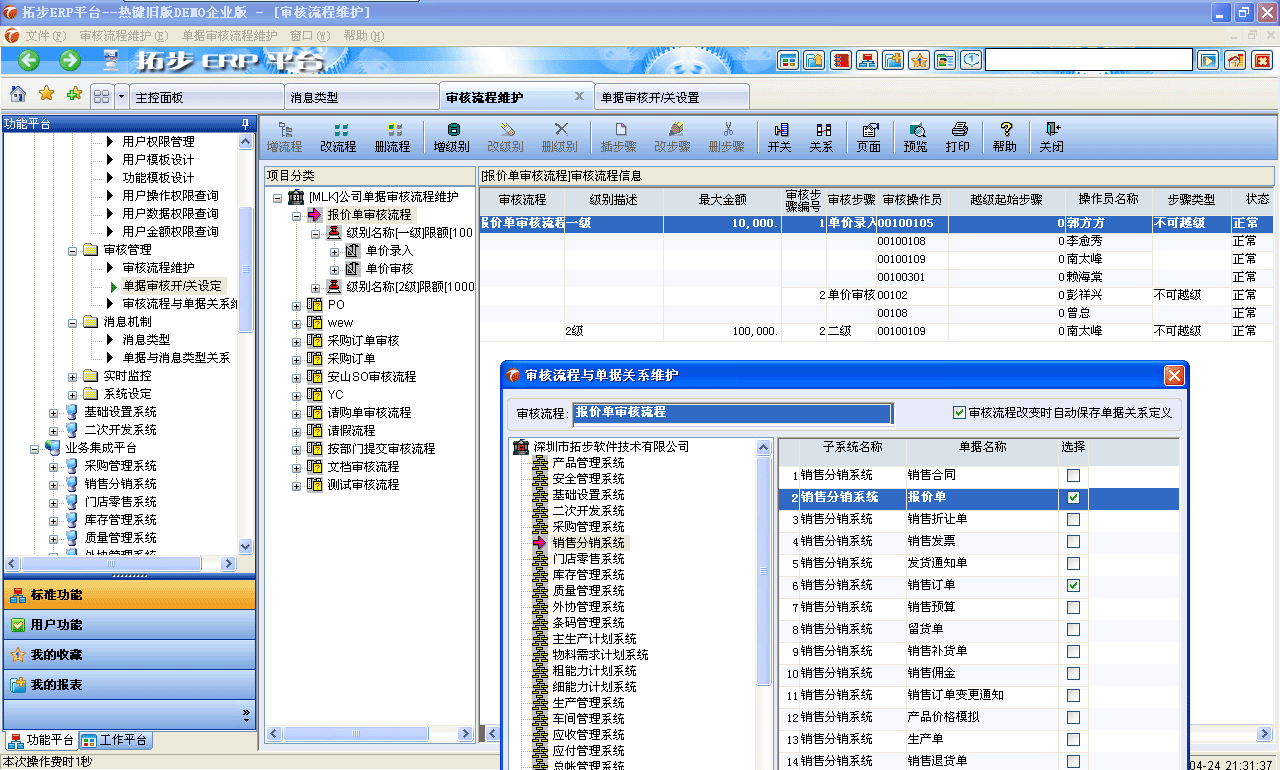Uncheck the 报价单 selection checkbox
The height and width of the screenshot is (770, 1280).
(1072, 497)
